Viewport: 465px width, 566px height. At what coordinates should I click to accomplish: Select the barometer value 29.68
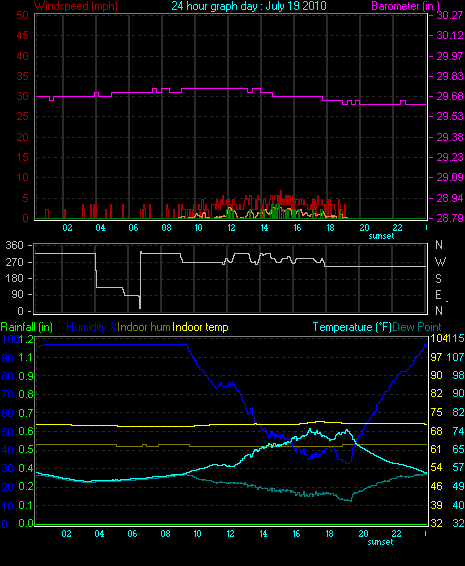tap(450, 96)
